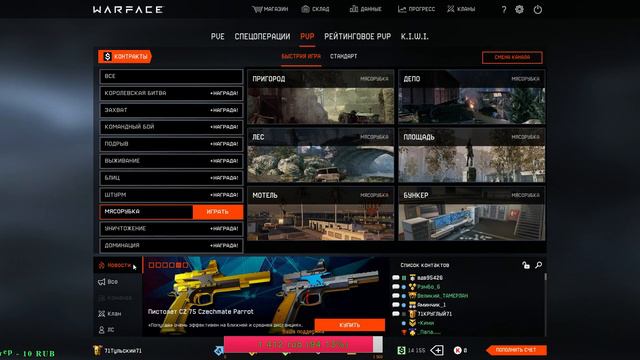Select the Штурм mode
The width and height of the screenshot is (640, 360).
coord(171,195)
